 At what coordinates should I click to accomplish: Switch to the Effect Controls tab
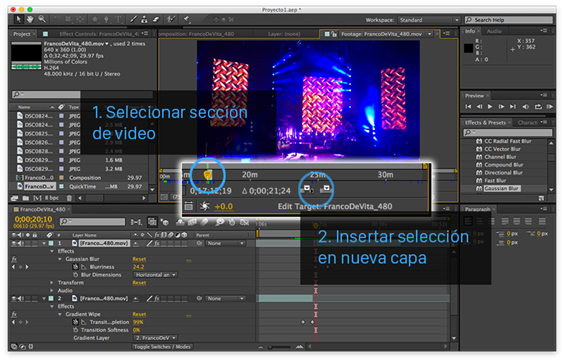99,34
